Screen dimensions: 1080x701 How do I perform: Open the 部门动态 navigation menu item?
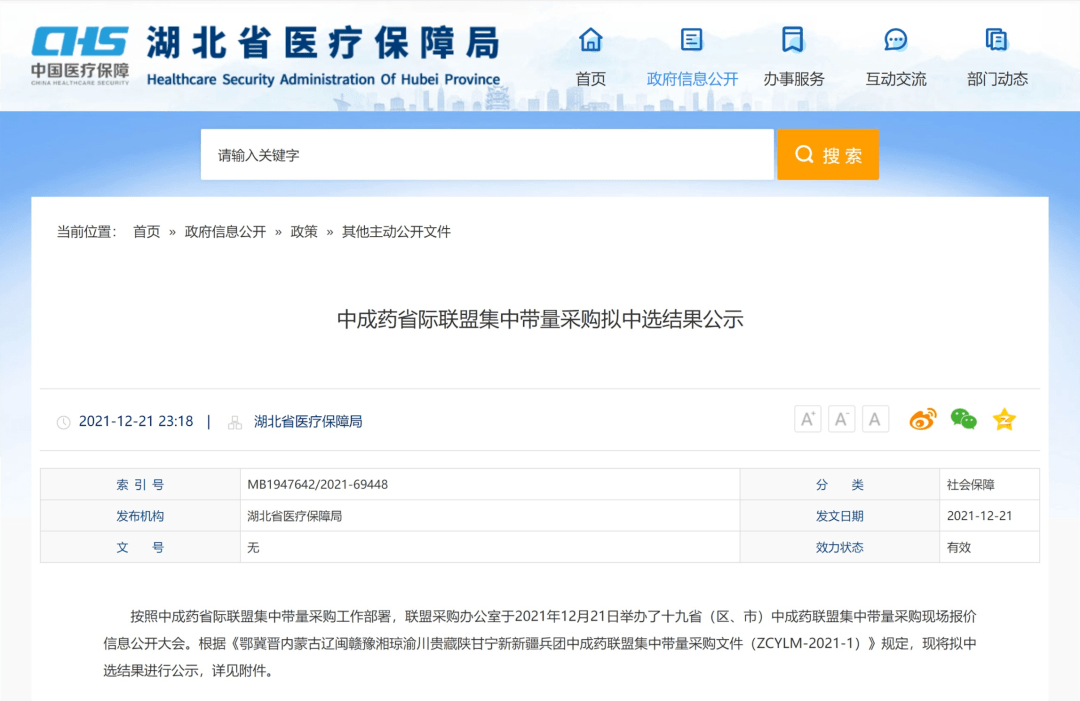tap(997, 79)
